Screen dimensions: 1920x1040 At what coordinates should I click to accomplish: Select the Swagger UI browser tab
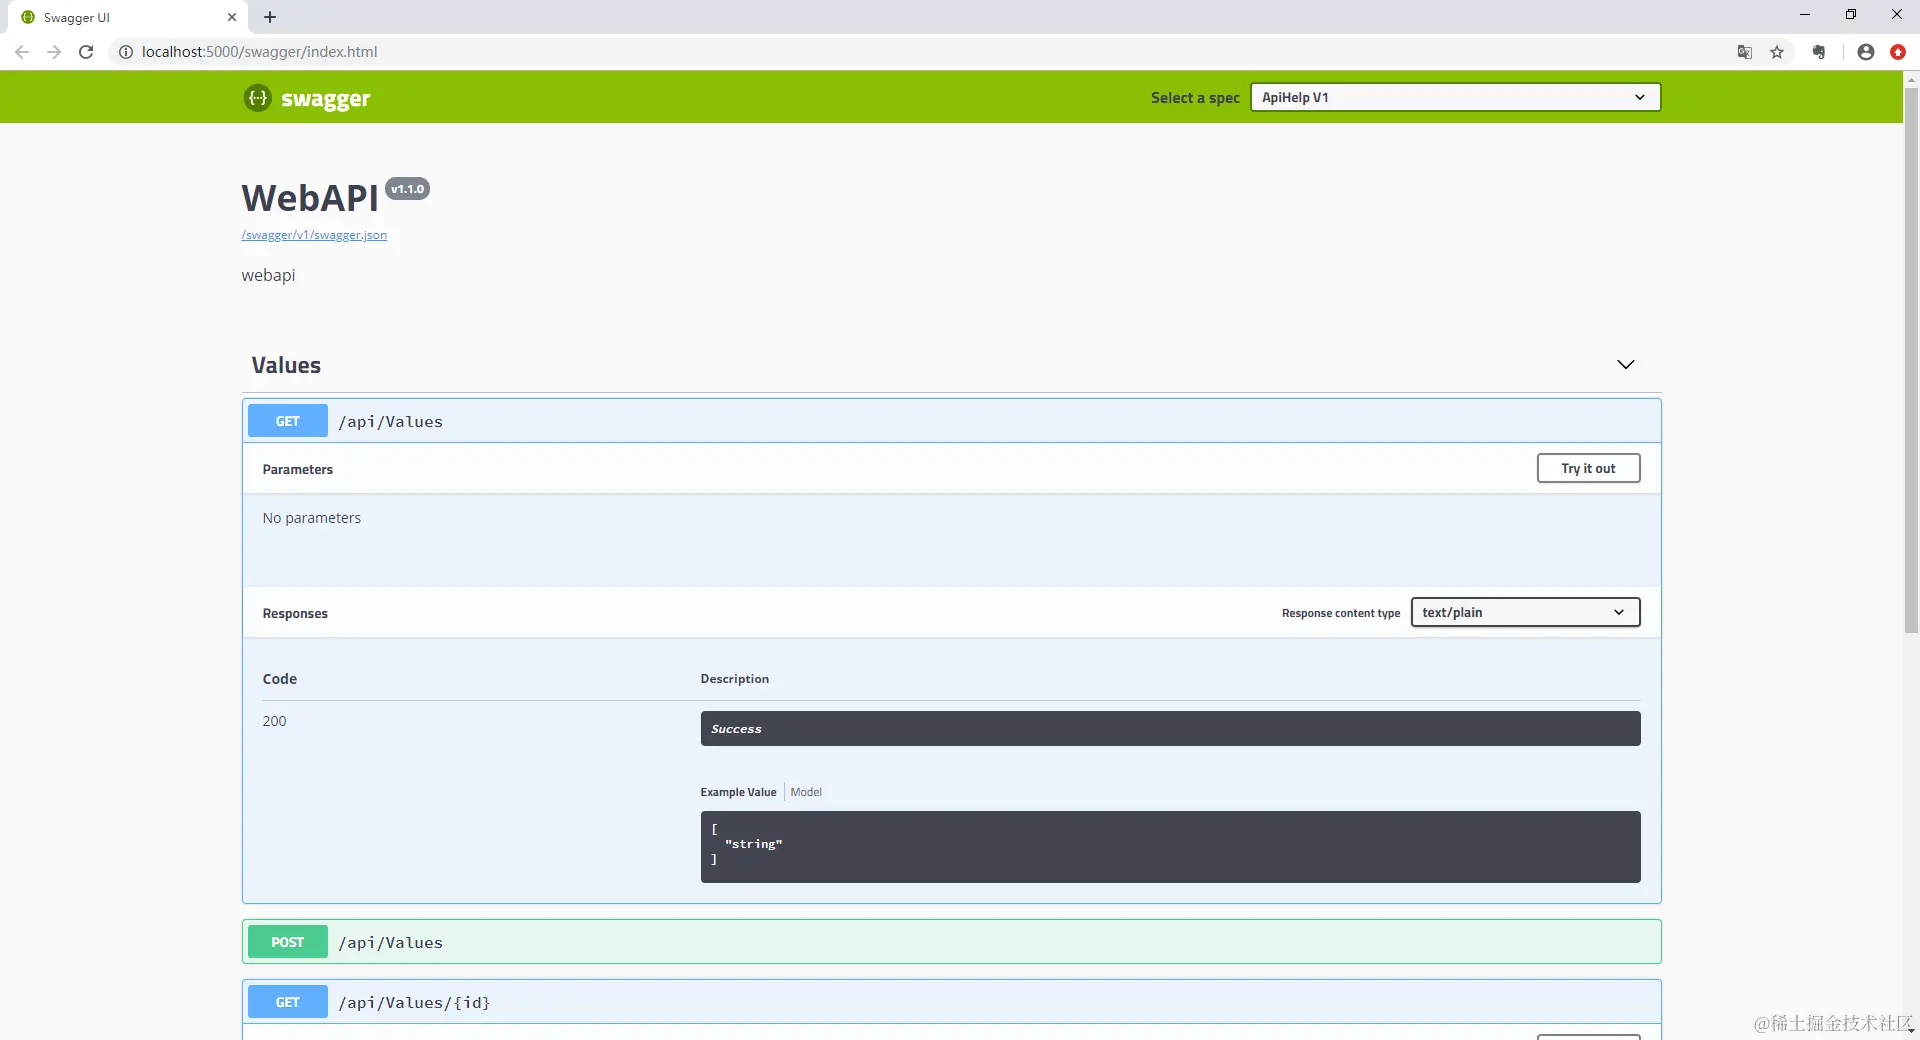[x=130, y=17]
